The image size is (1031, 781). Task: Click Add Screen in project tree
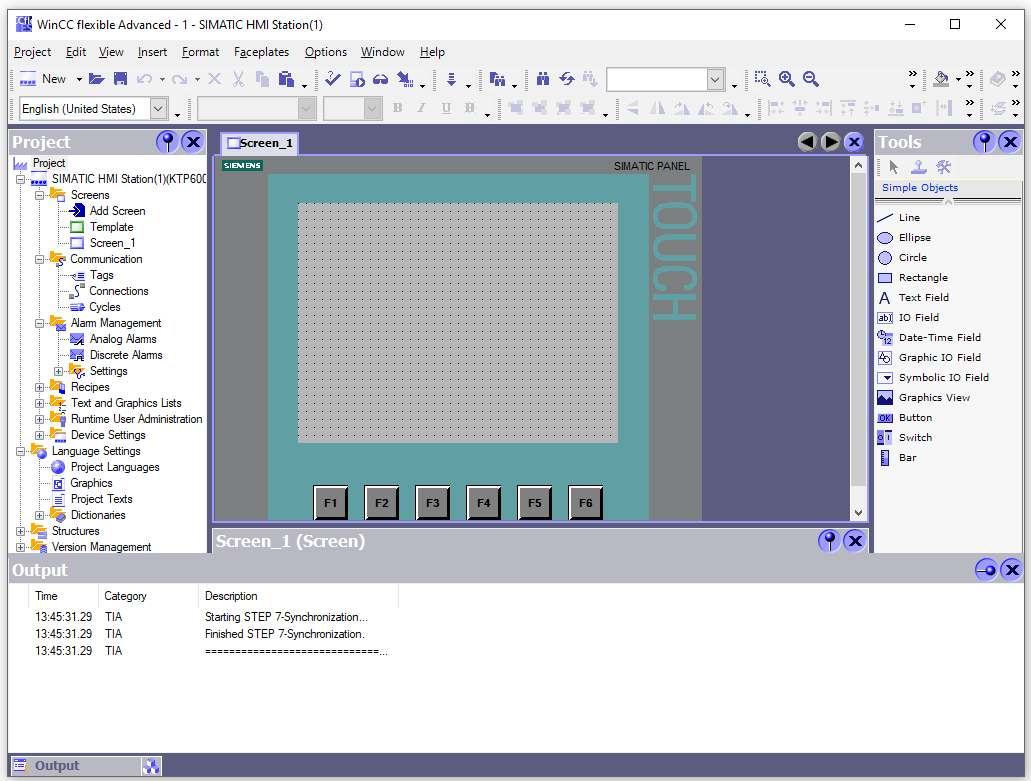[117, 211]
